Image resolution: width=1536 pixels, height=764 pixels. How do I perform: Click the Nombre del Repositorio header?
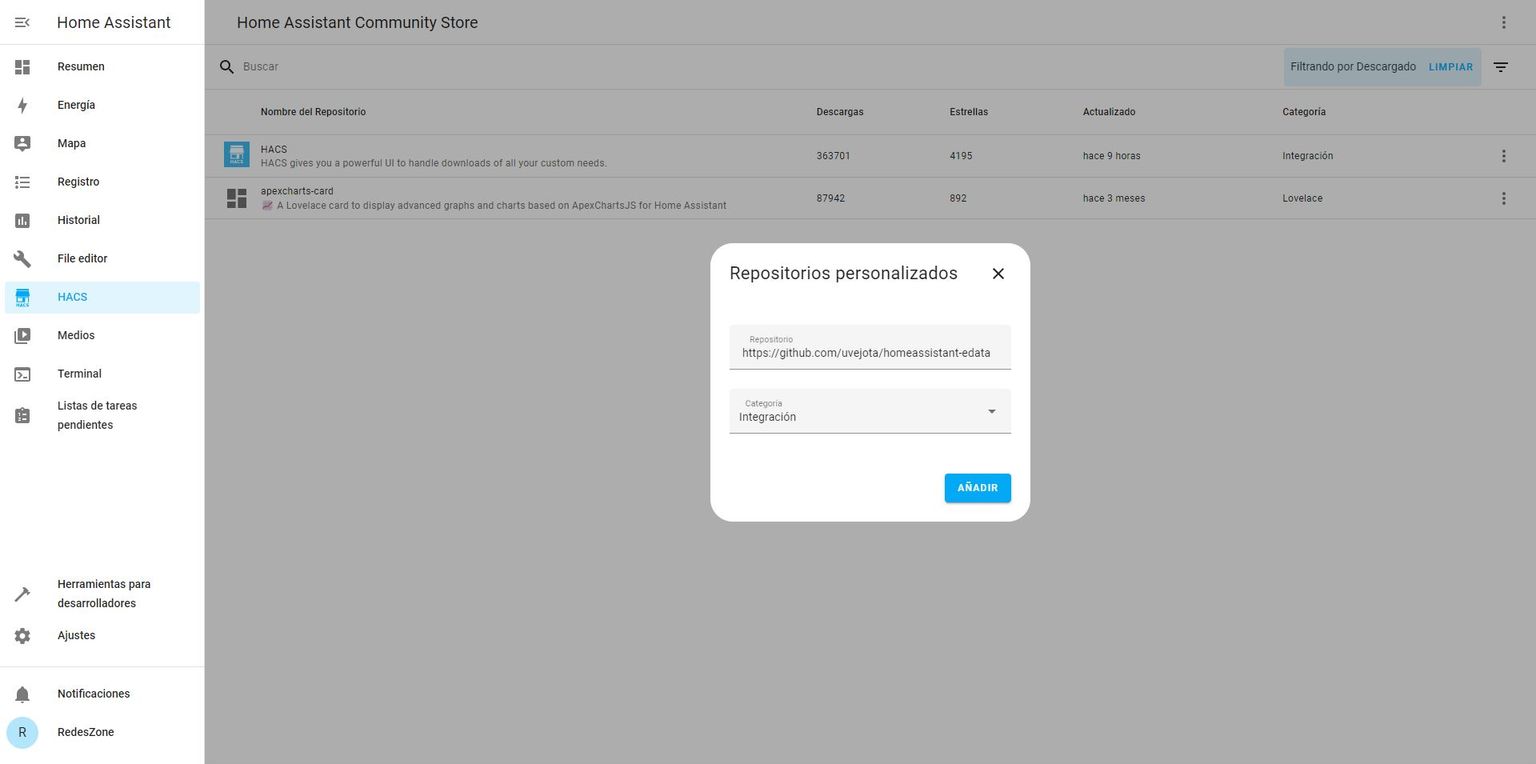coord(313,112)
